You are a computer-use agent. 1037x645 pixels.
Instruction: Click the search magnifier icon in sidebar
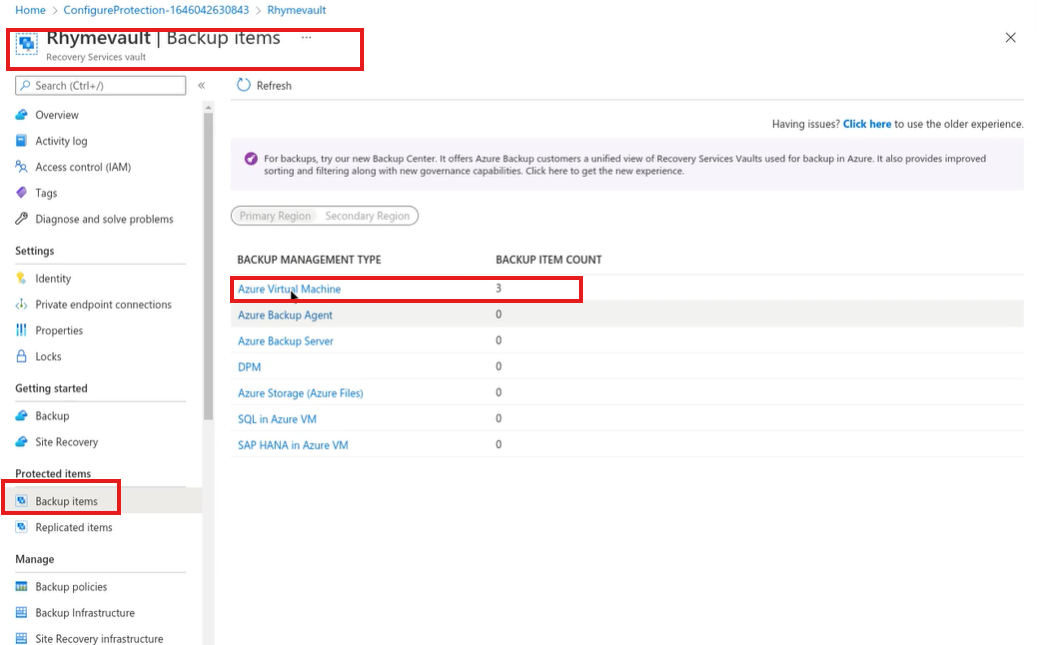26,85
